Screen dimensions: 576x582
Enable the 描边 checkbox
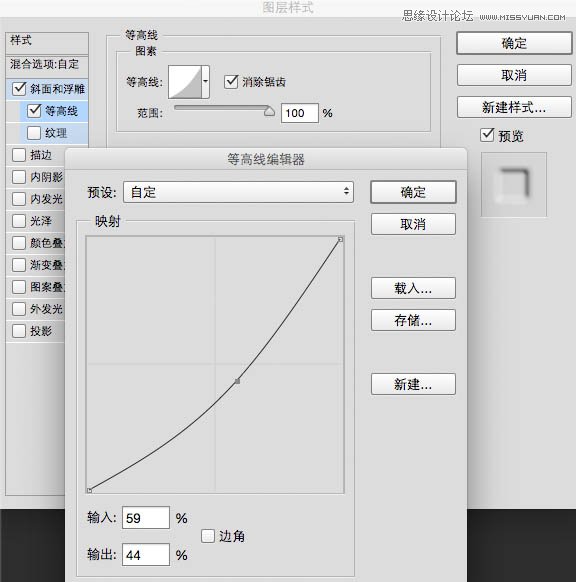pyautogui.click(x=19, y=155)
